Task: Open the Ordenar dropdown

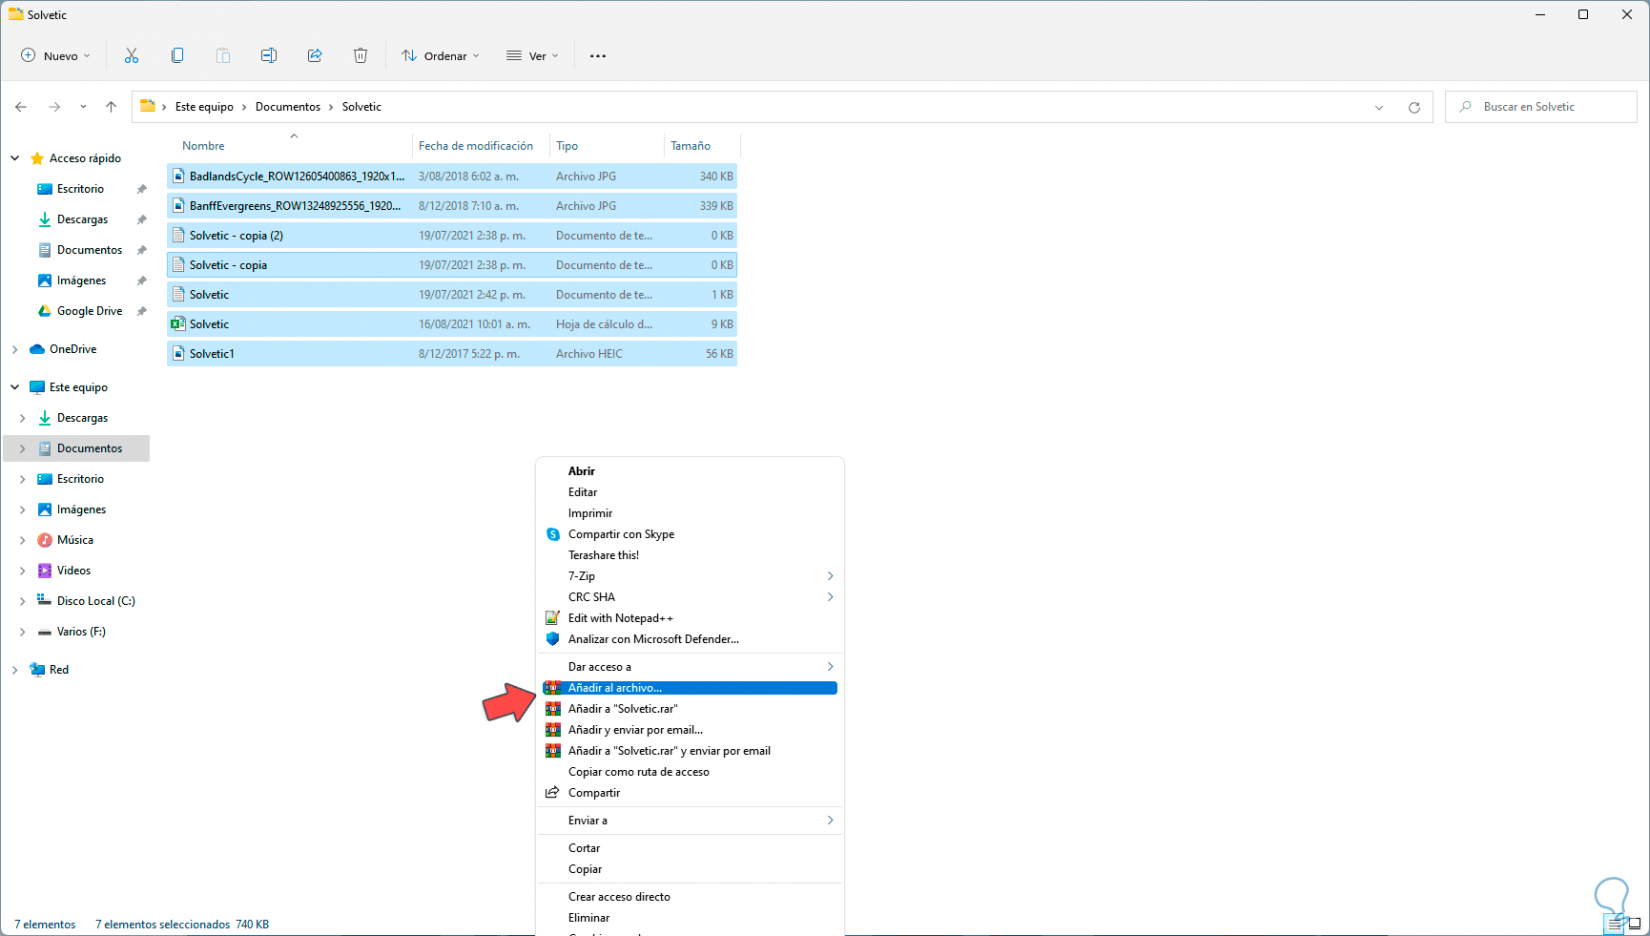Action: [x=440, y=56]
